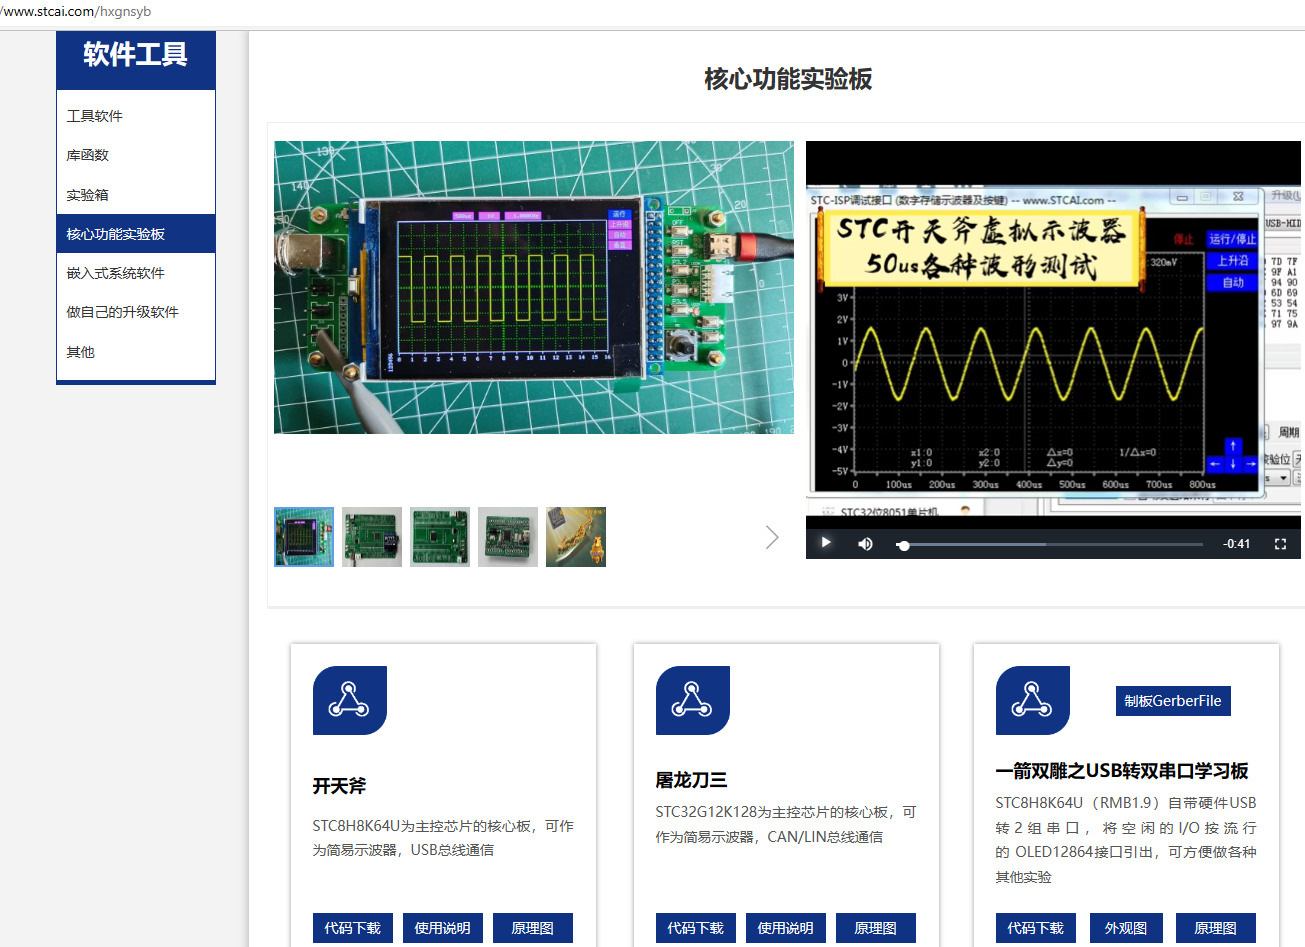Viewport: 1305px width, 947px height.
Task: Select the third circuit board thumbnail
Action: point(440,537)
